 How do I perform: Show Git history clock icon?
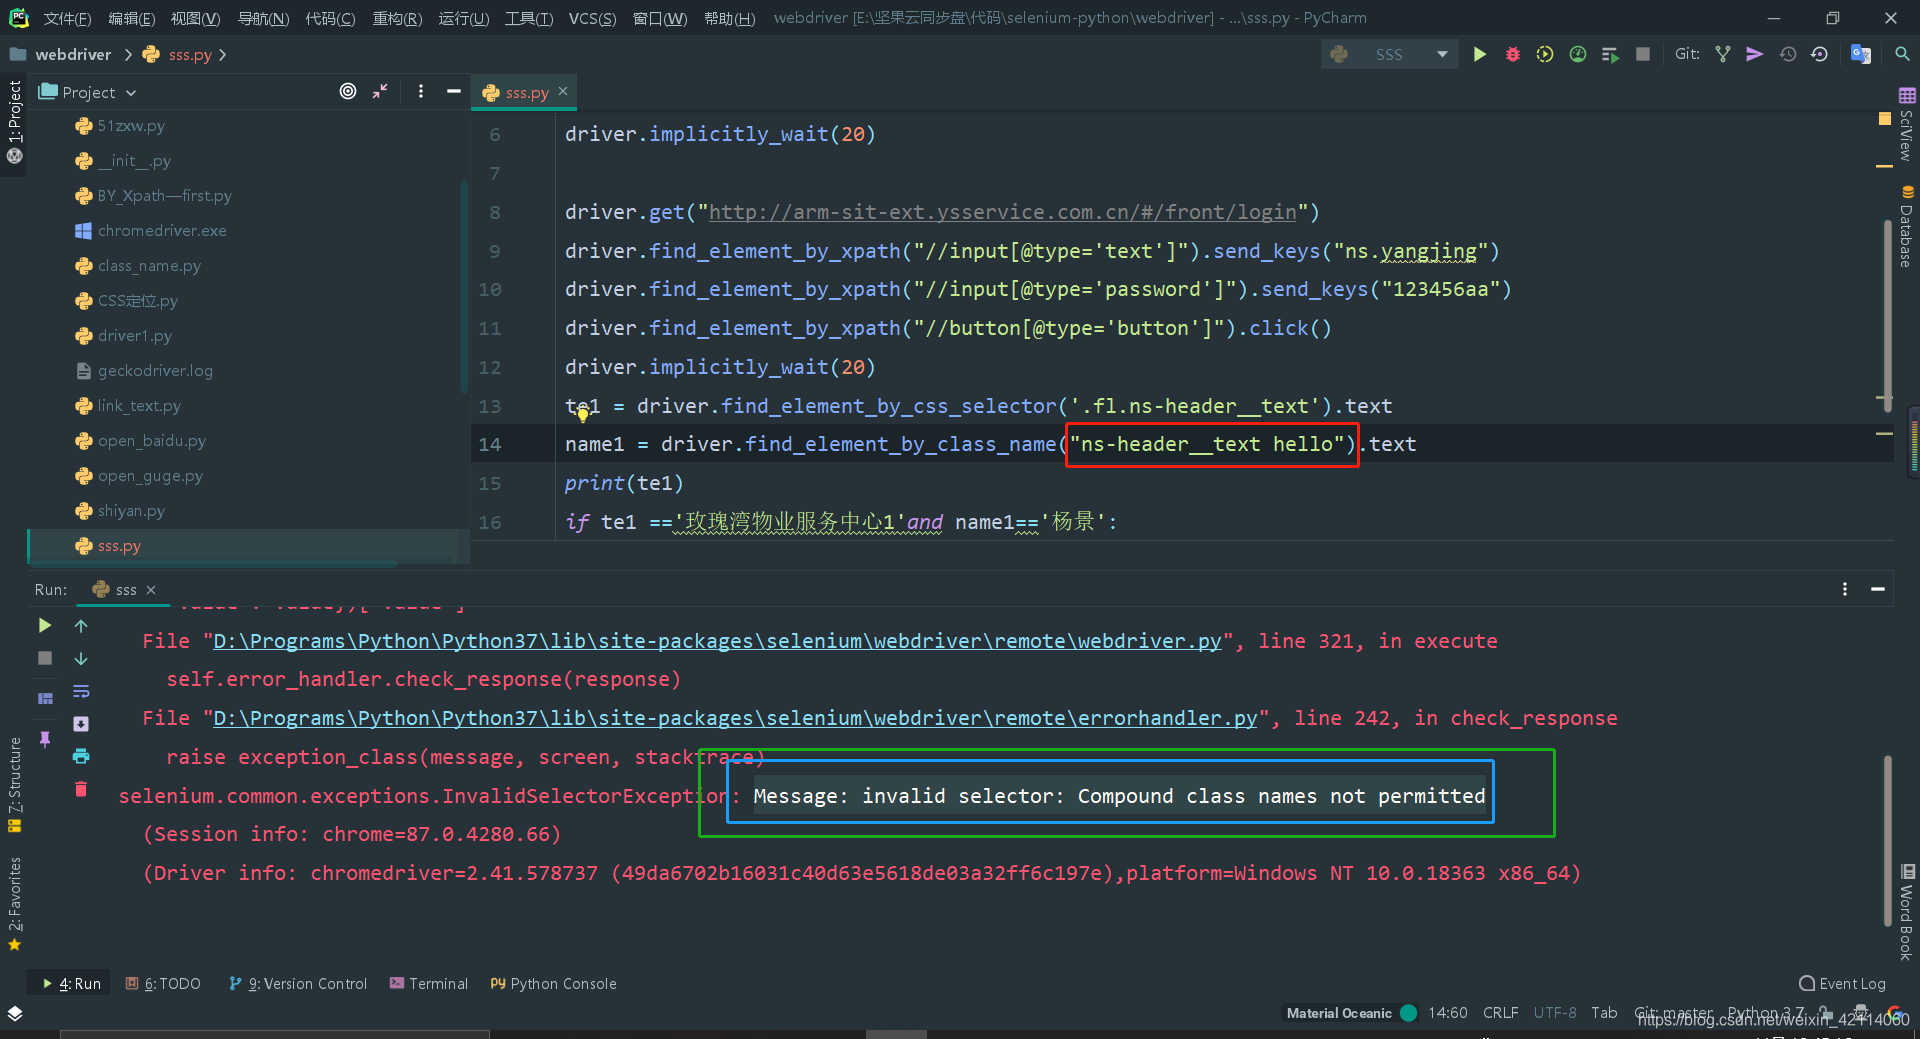(1787, 54)
